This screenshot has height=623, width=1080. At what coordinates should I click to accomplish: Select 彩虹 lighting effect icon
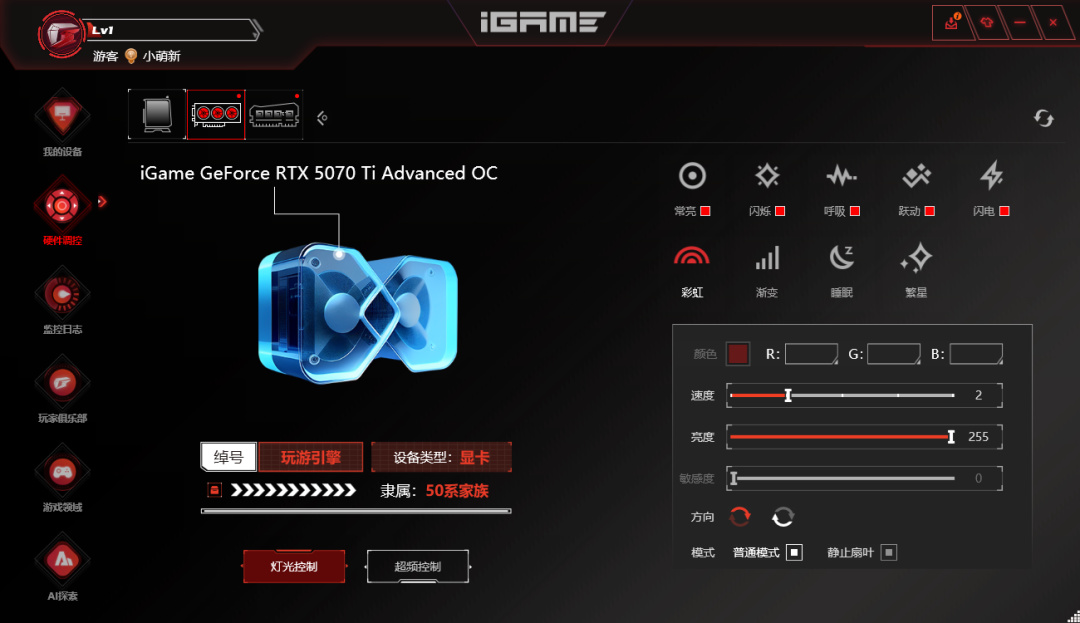coord(692,257)
